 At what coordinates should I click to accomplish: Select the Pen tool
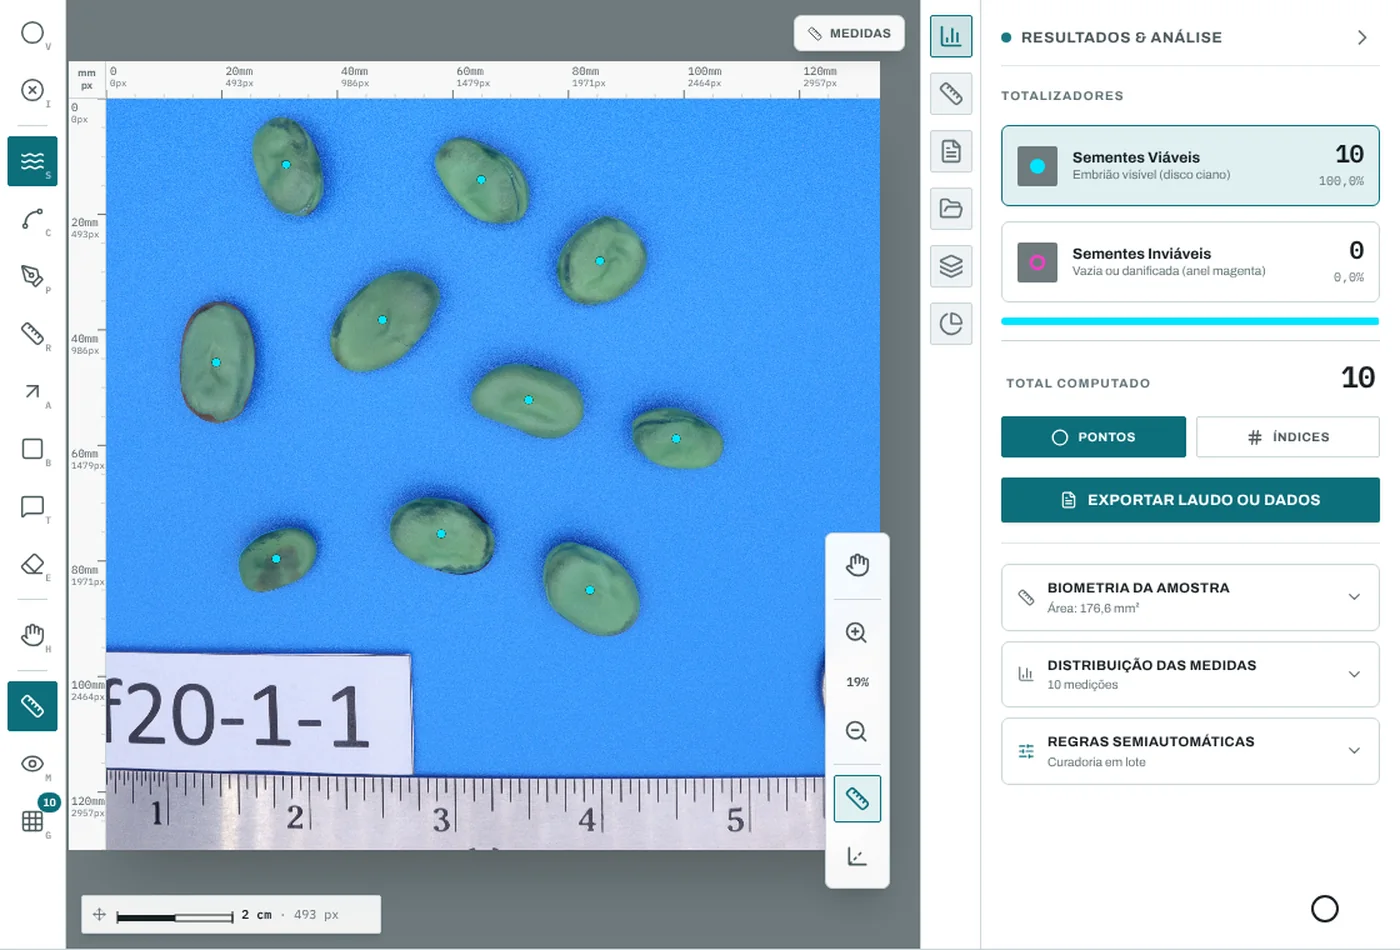(32, 276)
